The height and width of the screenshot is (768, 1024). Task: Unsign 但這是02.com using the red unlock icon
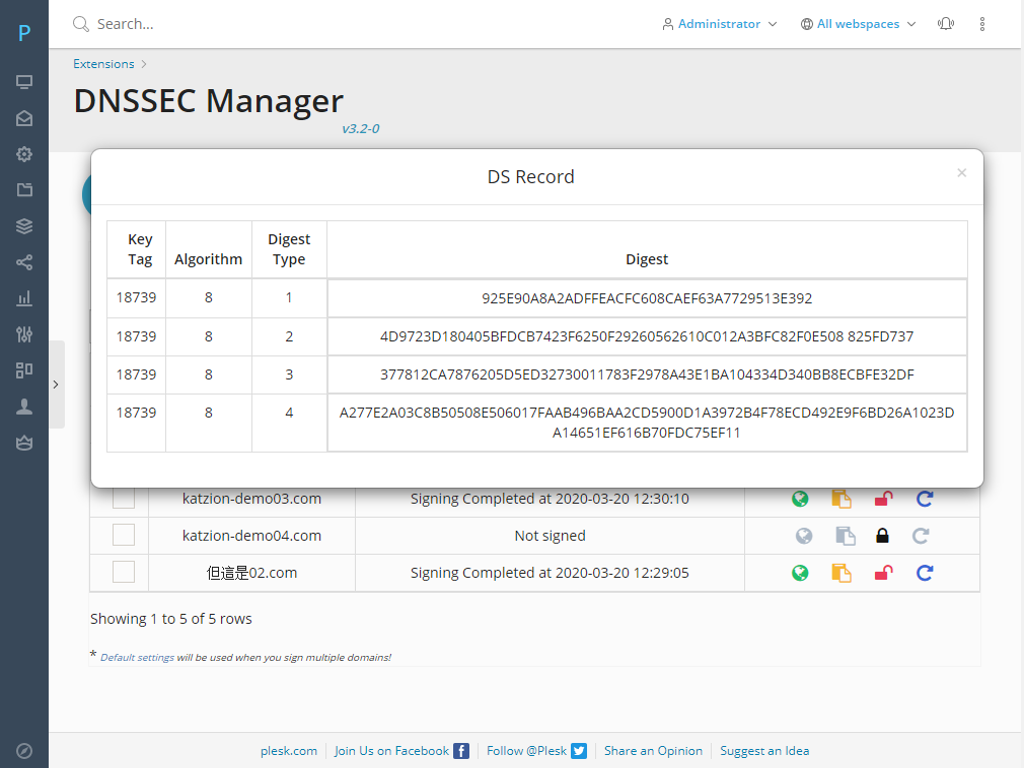pos(882,573)
